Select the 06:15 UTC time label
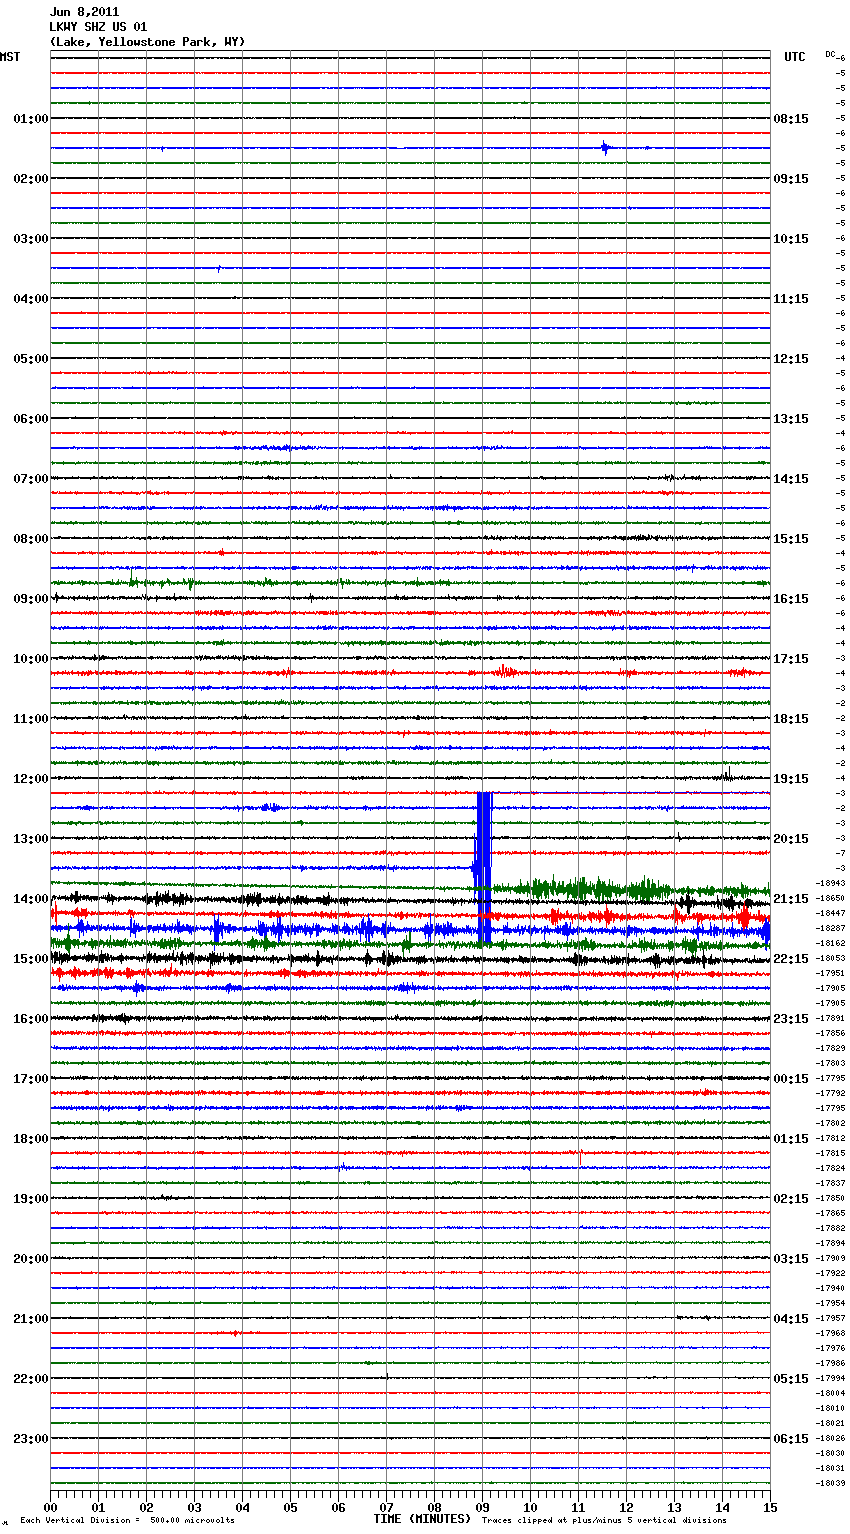Viewport: 850px width, 1534px height. pyautogui.click(x=791, y=1439)
